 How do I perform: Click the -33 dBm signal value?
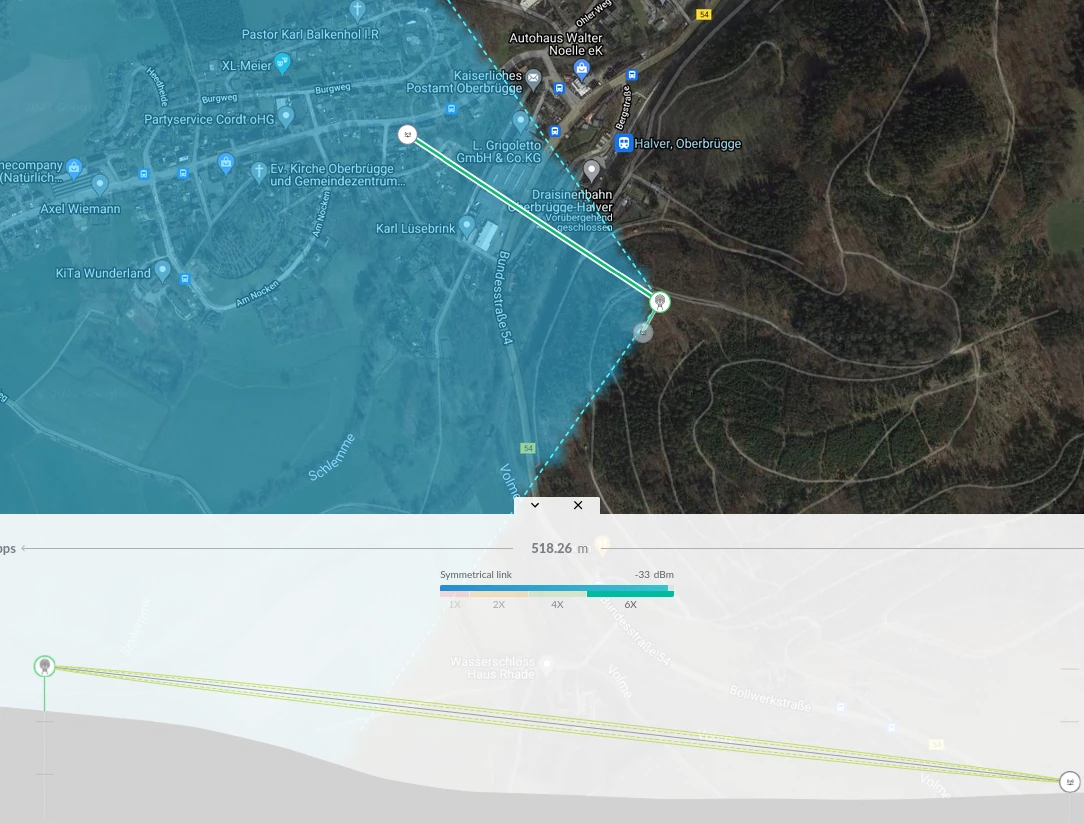pos(654,575)
